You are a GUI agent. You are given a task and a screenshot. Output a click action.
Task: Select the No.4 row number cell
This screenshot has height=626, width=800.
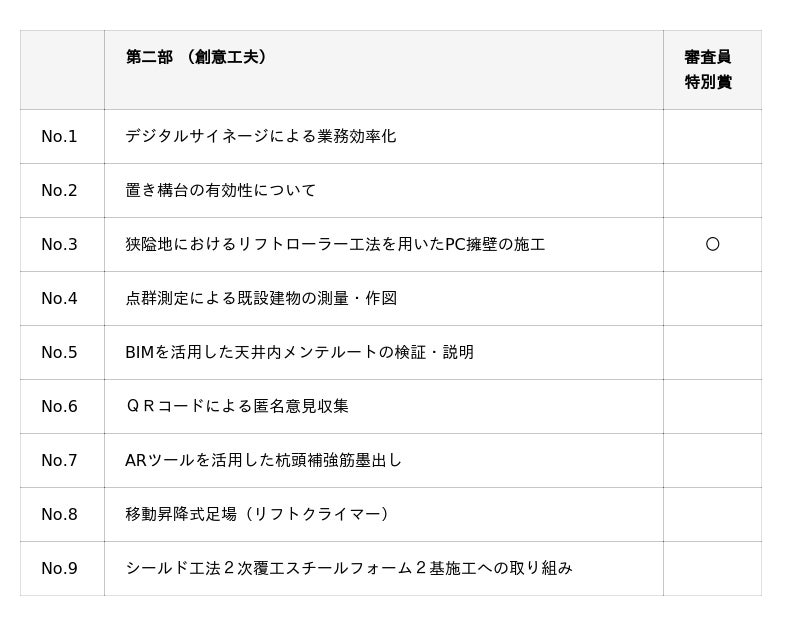59,298
